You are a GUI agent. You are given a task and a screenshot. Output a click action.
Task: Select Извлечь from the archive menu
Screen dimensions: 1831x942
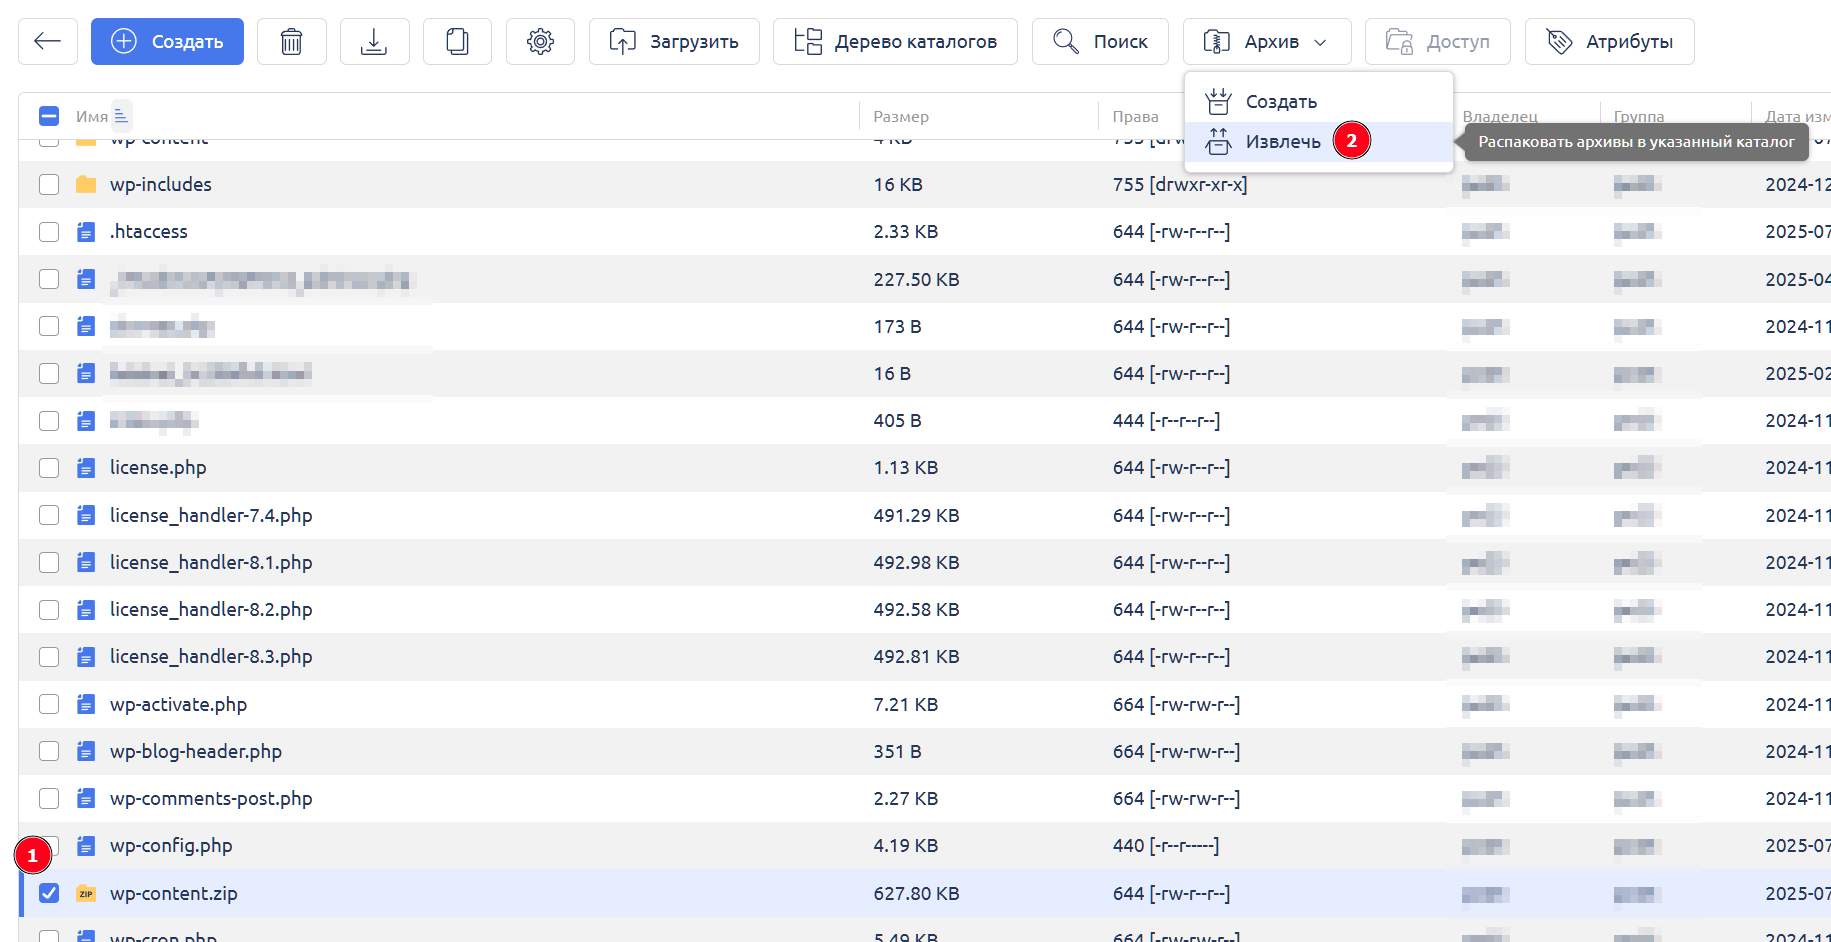(1282, 142)
